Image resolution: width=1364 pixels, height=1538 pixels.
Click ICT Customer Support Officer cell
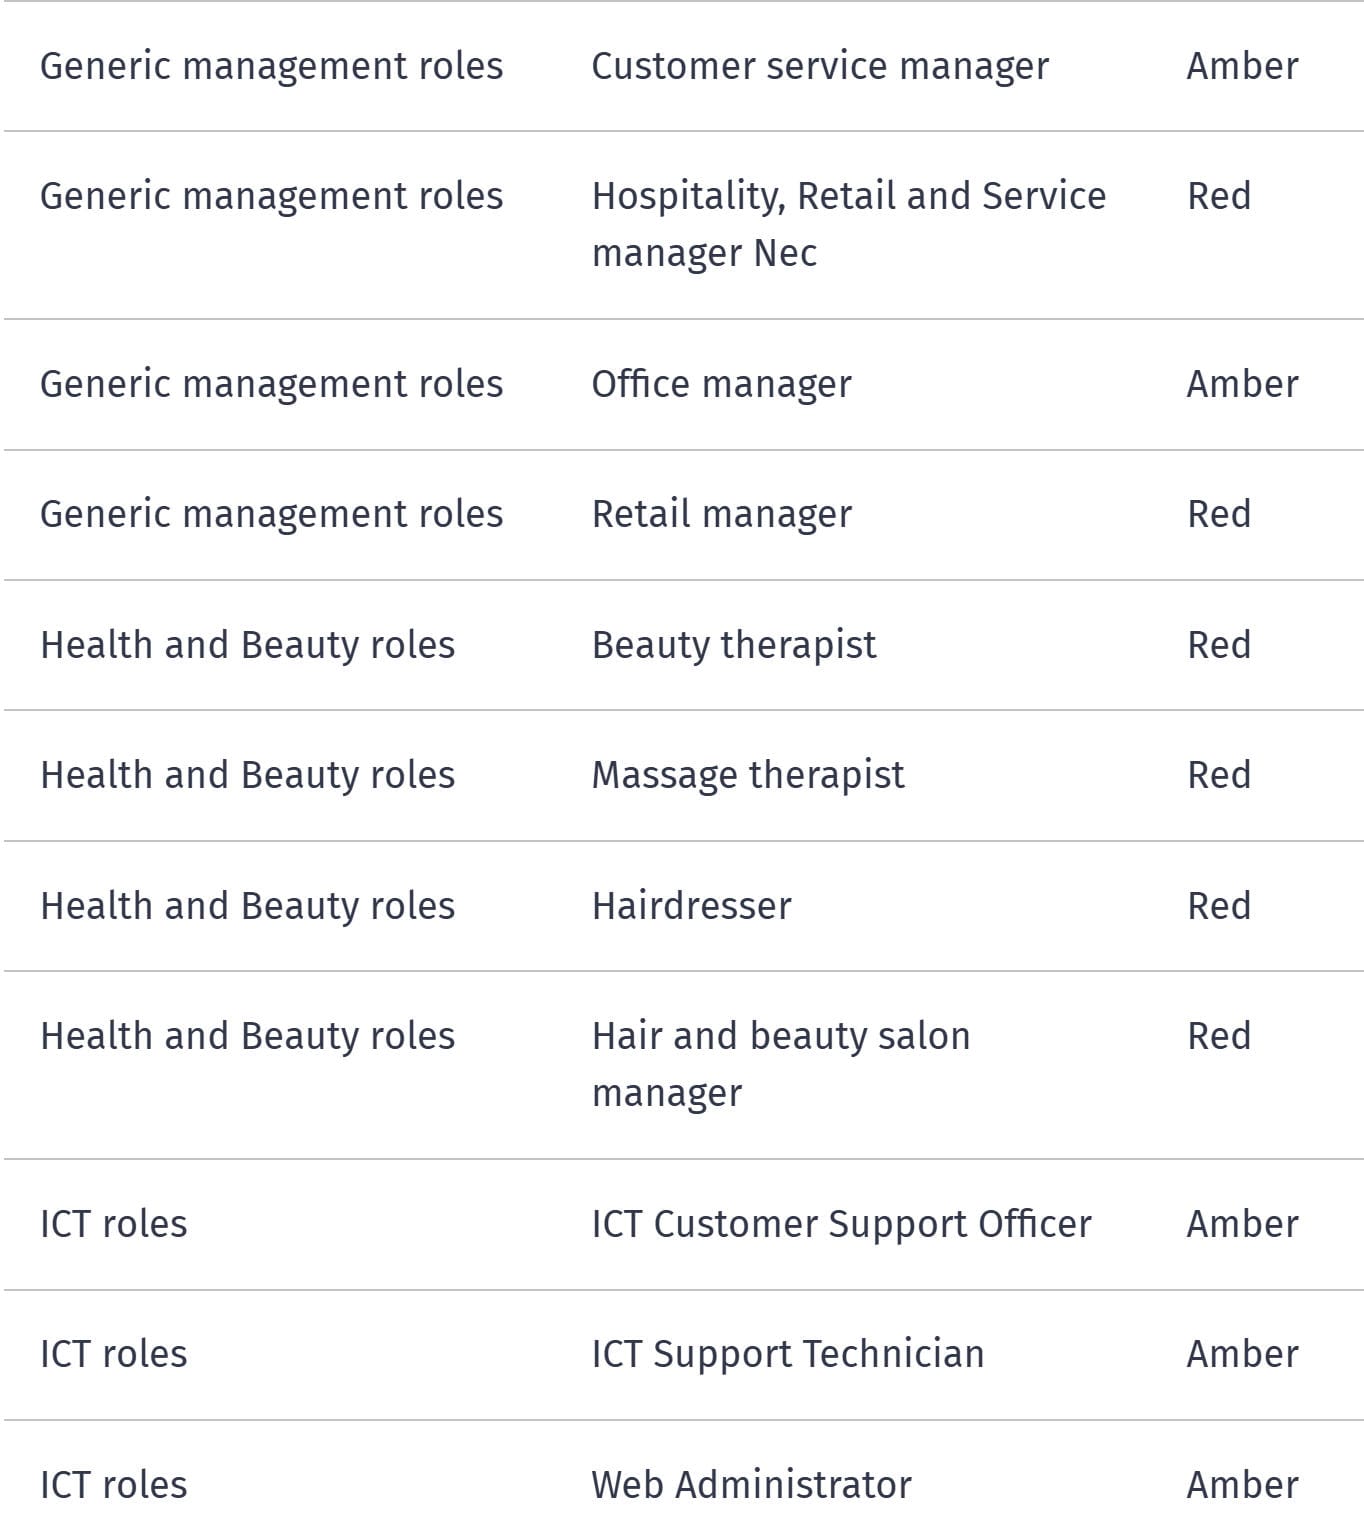coord(841,1224)
